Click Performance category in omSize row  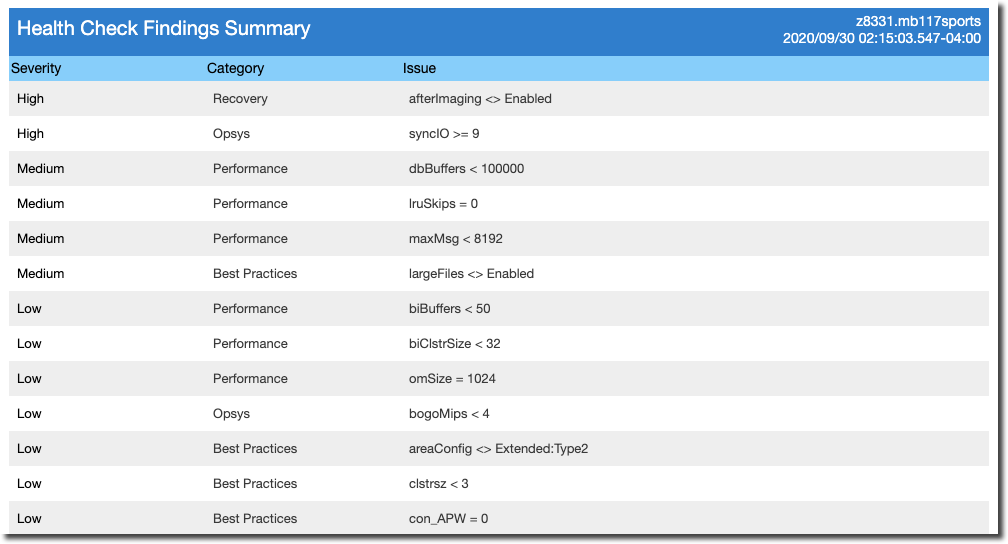point(250,379)
